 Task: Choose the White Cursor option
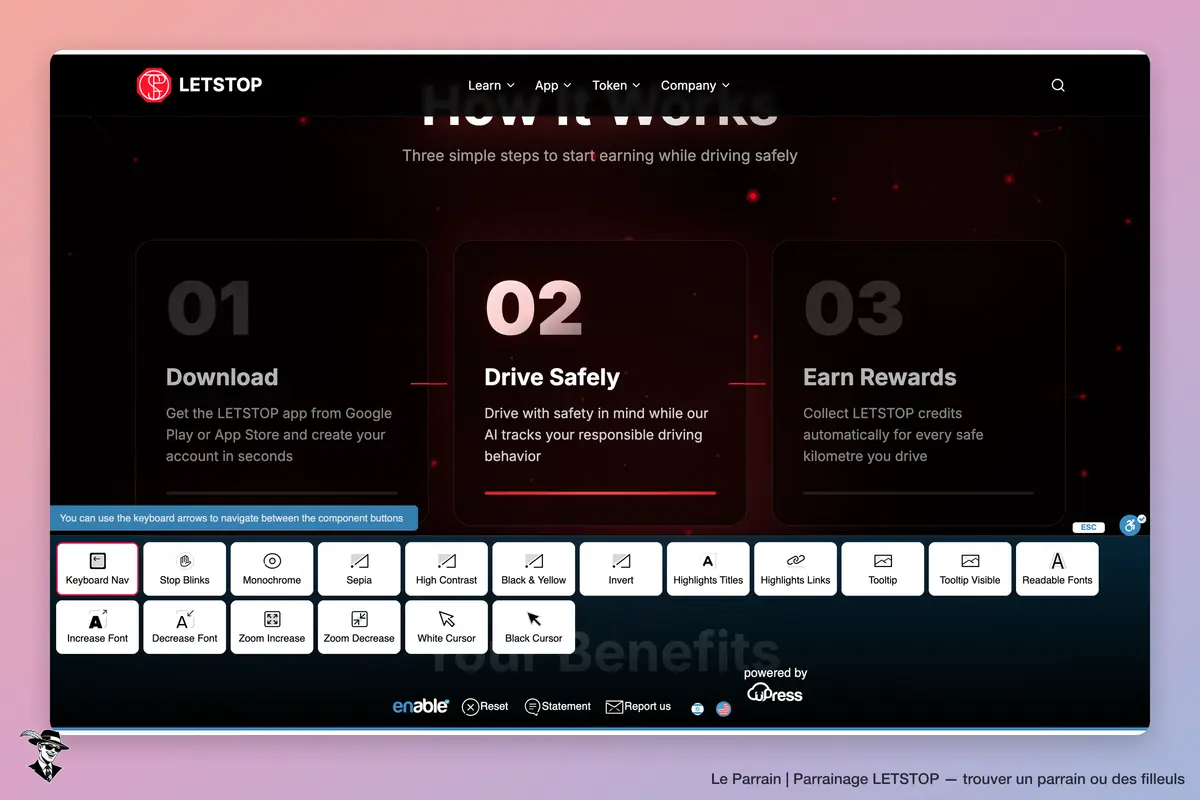[447, 627]
